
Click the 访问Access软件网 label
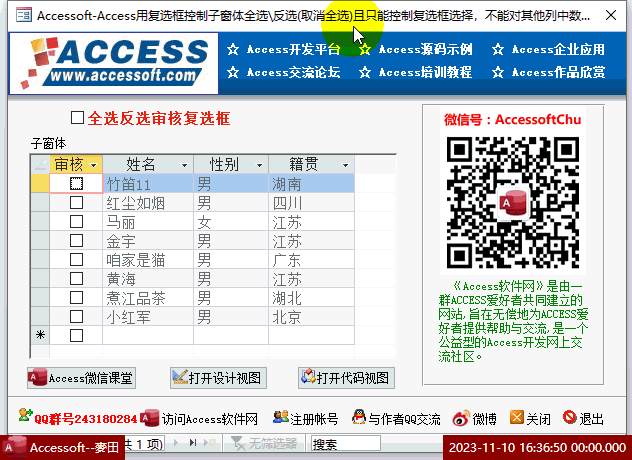coord(210,419)
